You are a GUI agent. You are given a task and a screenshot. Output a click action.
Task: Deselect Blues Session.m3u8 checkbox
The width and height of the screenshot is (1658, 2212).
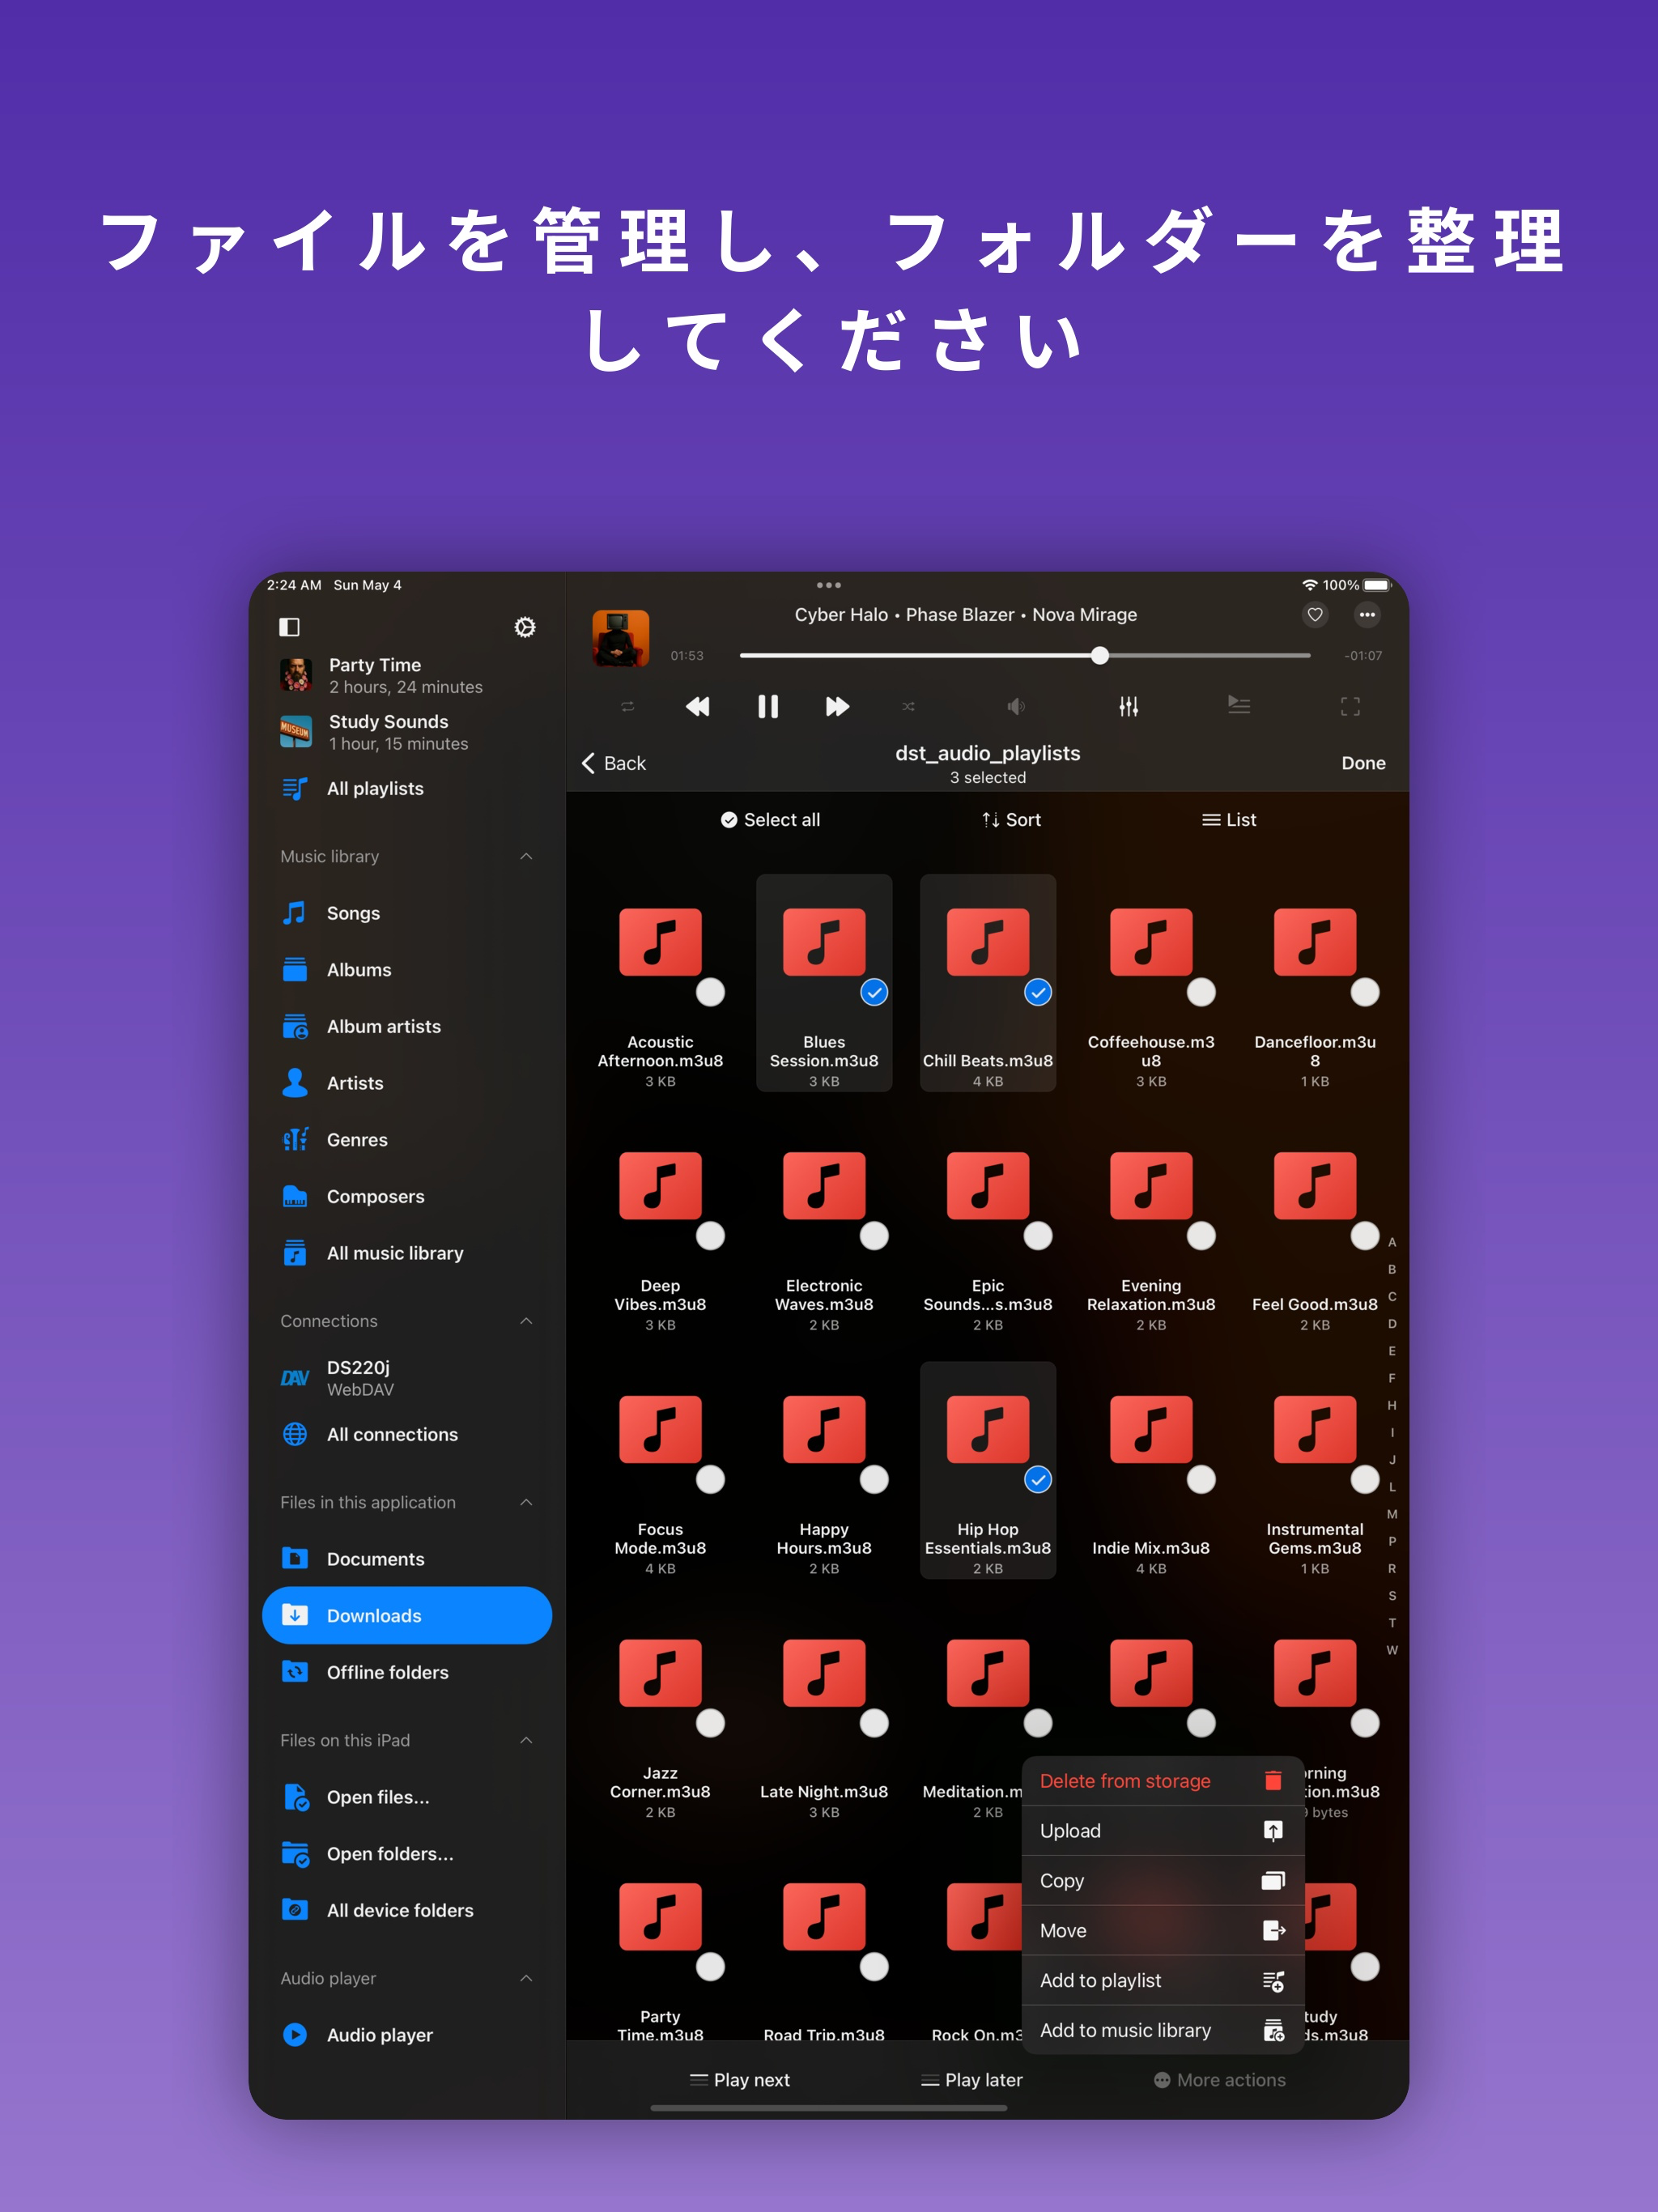tap(874, 992)
